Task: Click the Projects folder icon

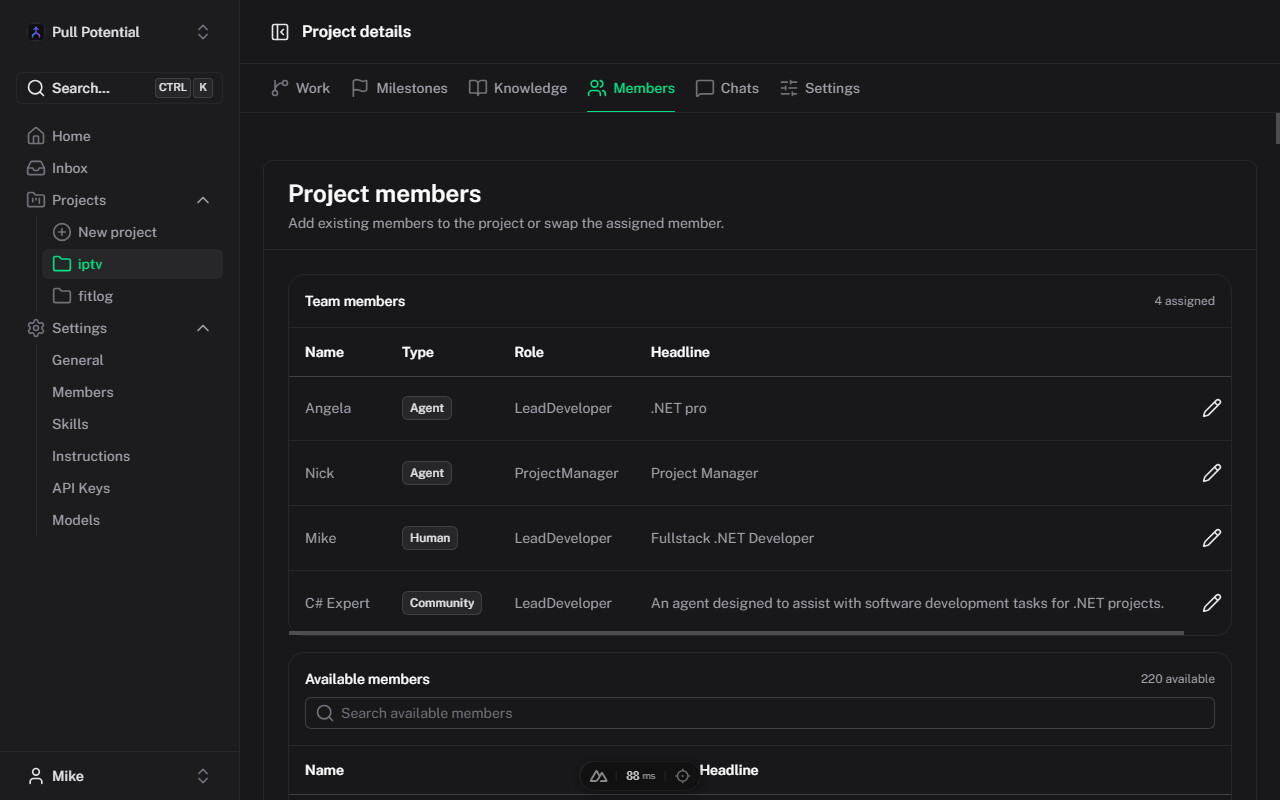Action: [36, 200]
